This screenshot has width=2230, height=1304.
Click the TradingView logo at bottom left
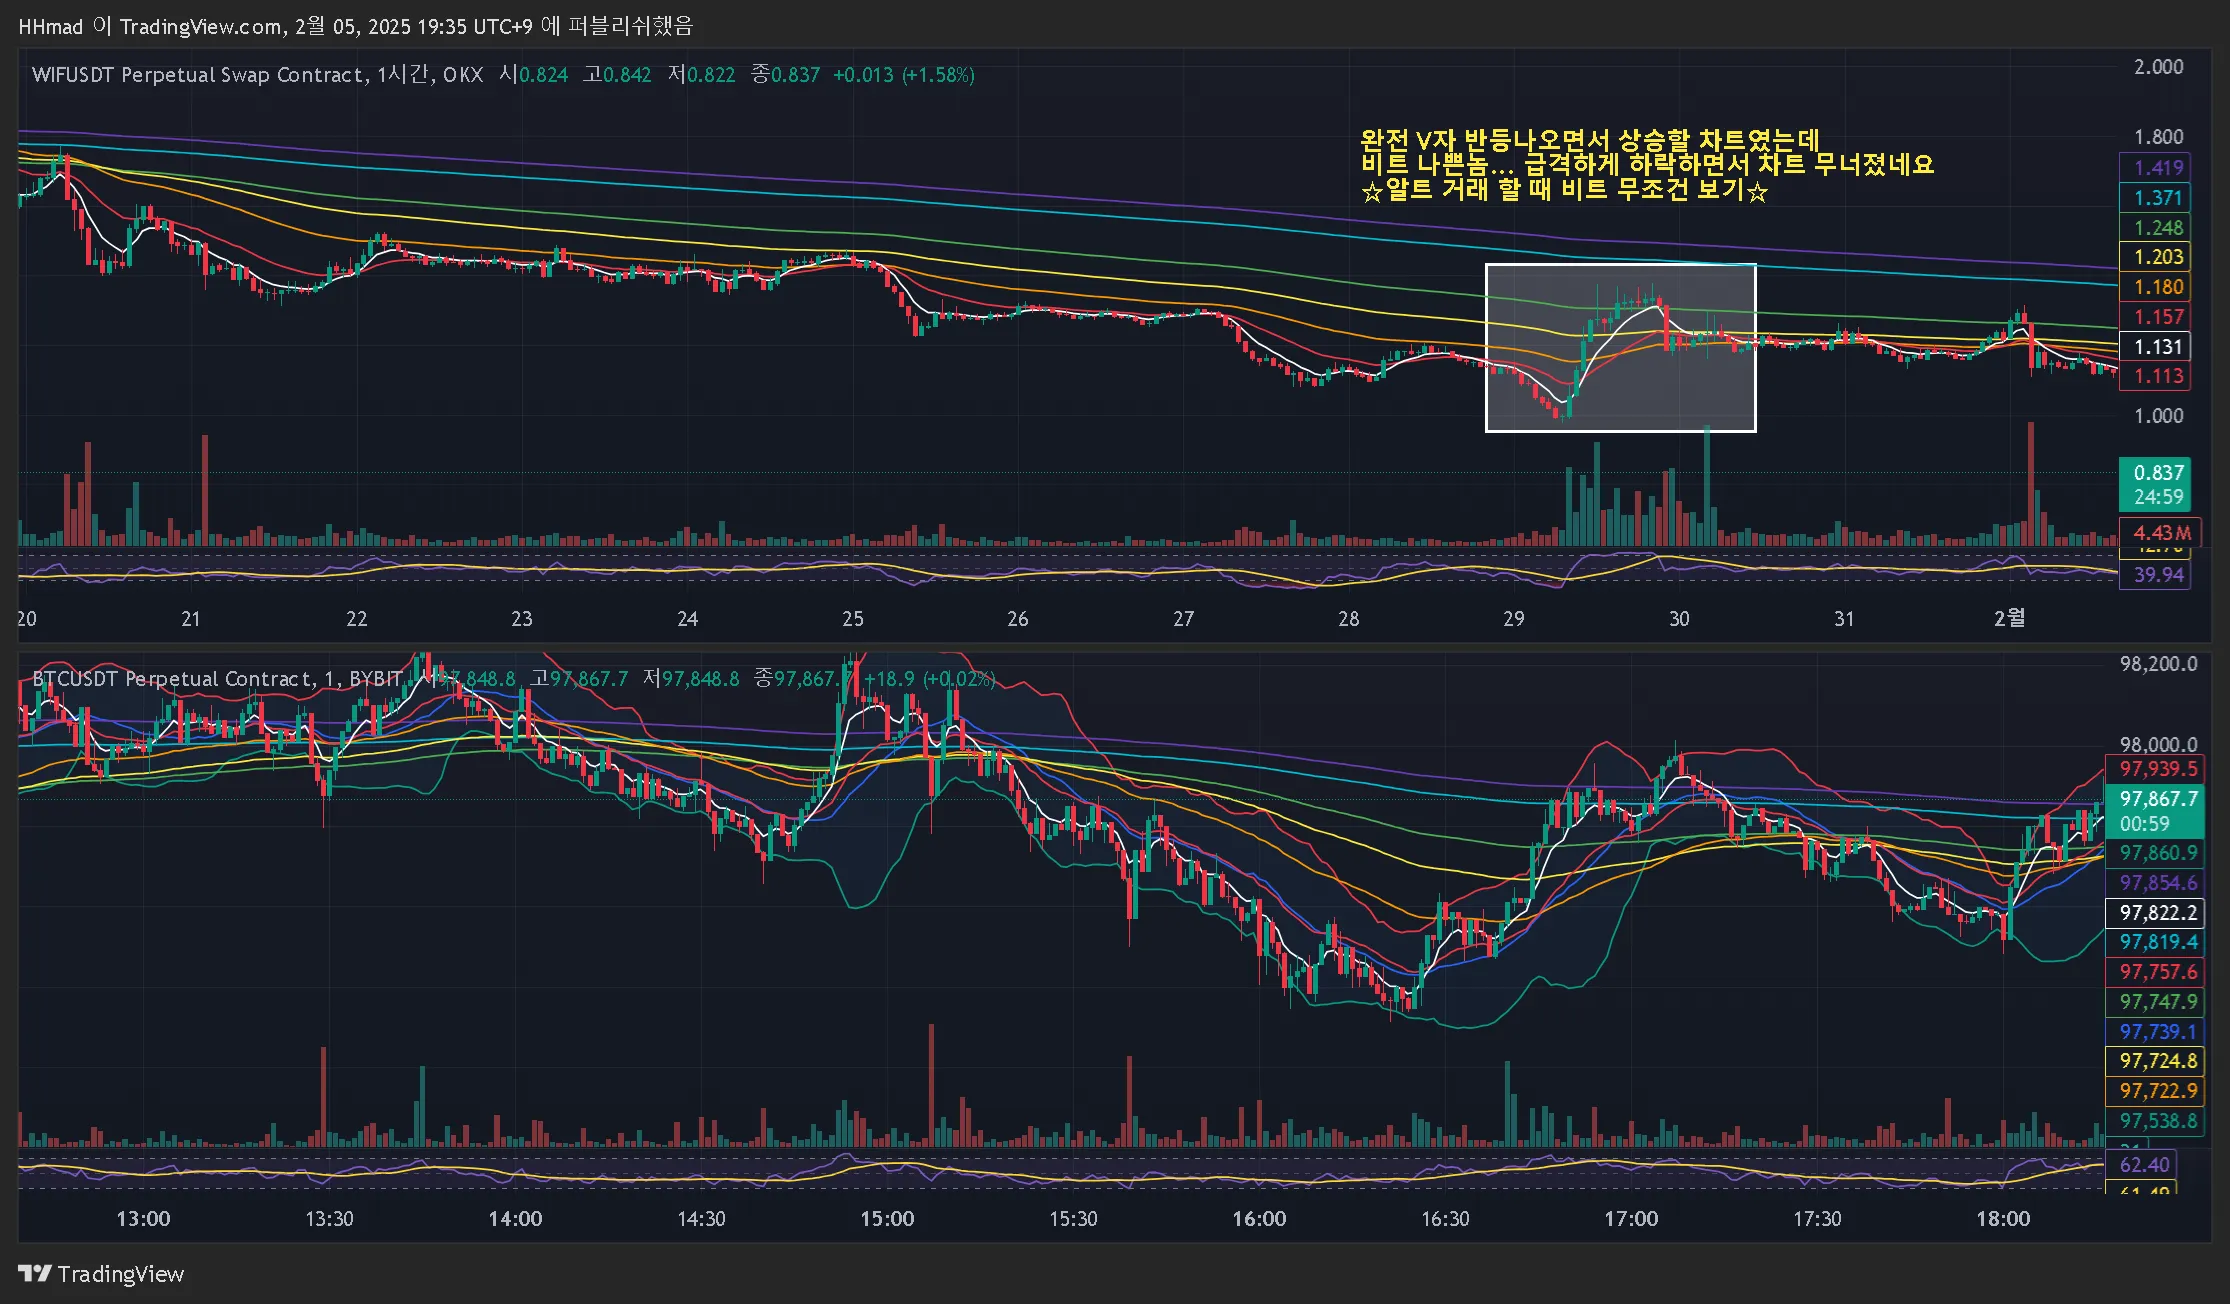point(101,1274)
